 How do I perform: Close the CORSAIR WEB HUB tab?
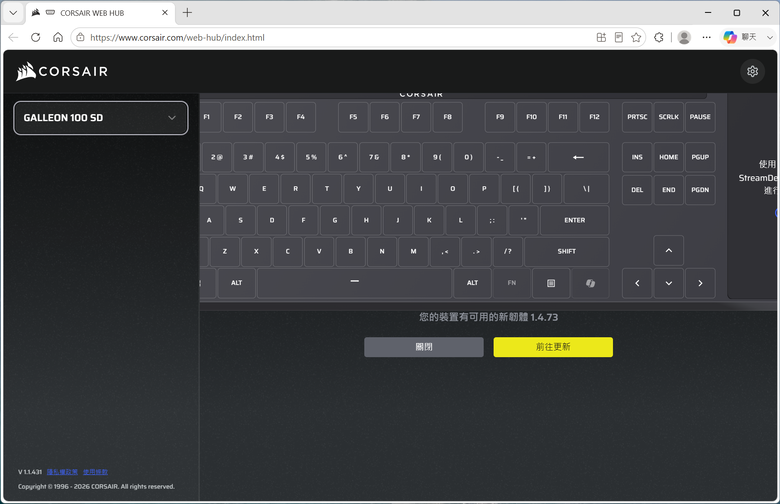[165, 13]
